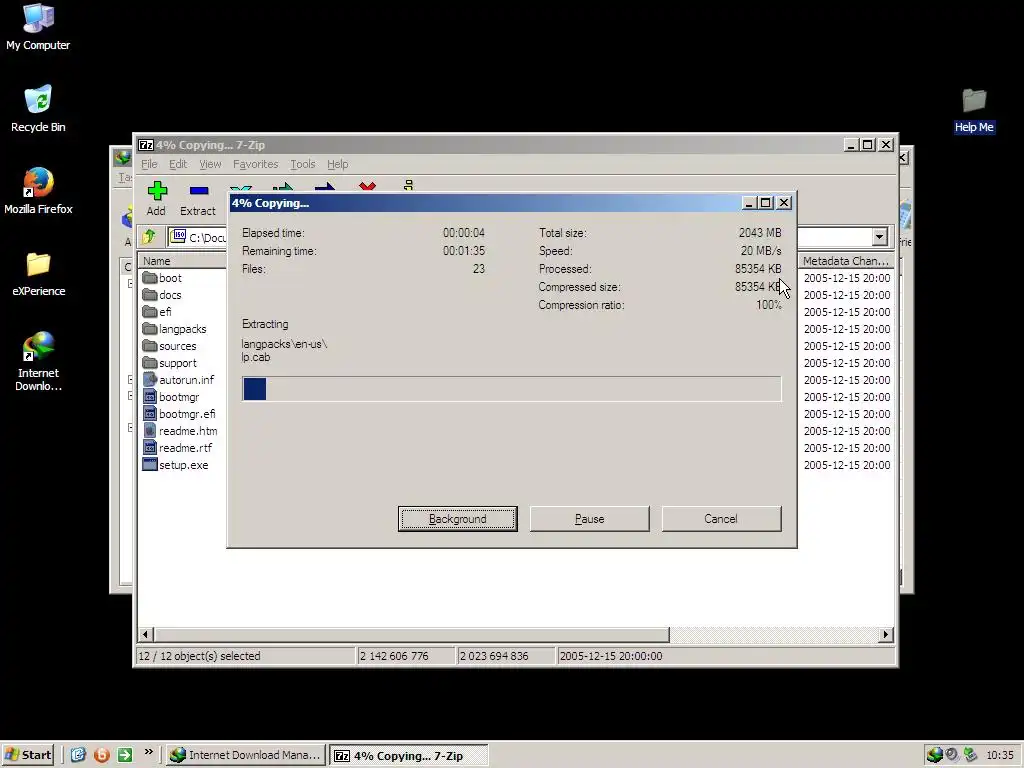Image resolution: width=1024 pixels, height=768 pixels.
Task: Select the setup.exe file
Action: (x=175, y=465)
